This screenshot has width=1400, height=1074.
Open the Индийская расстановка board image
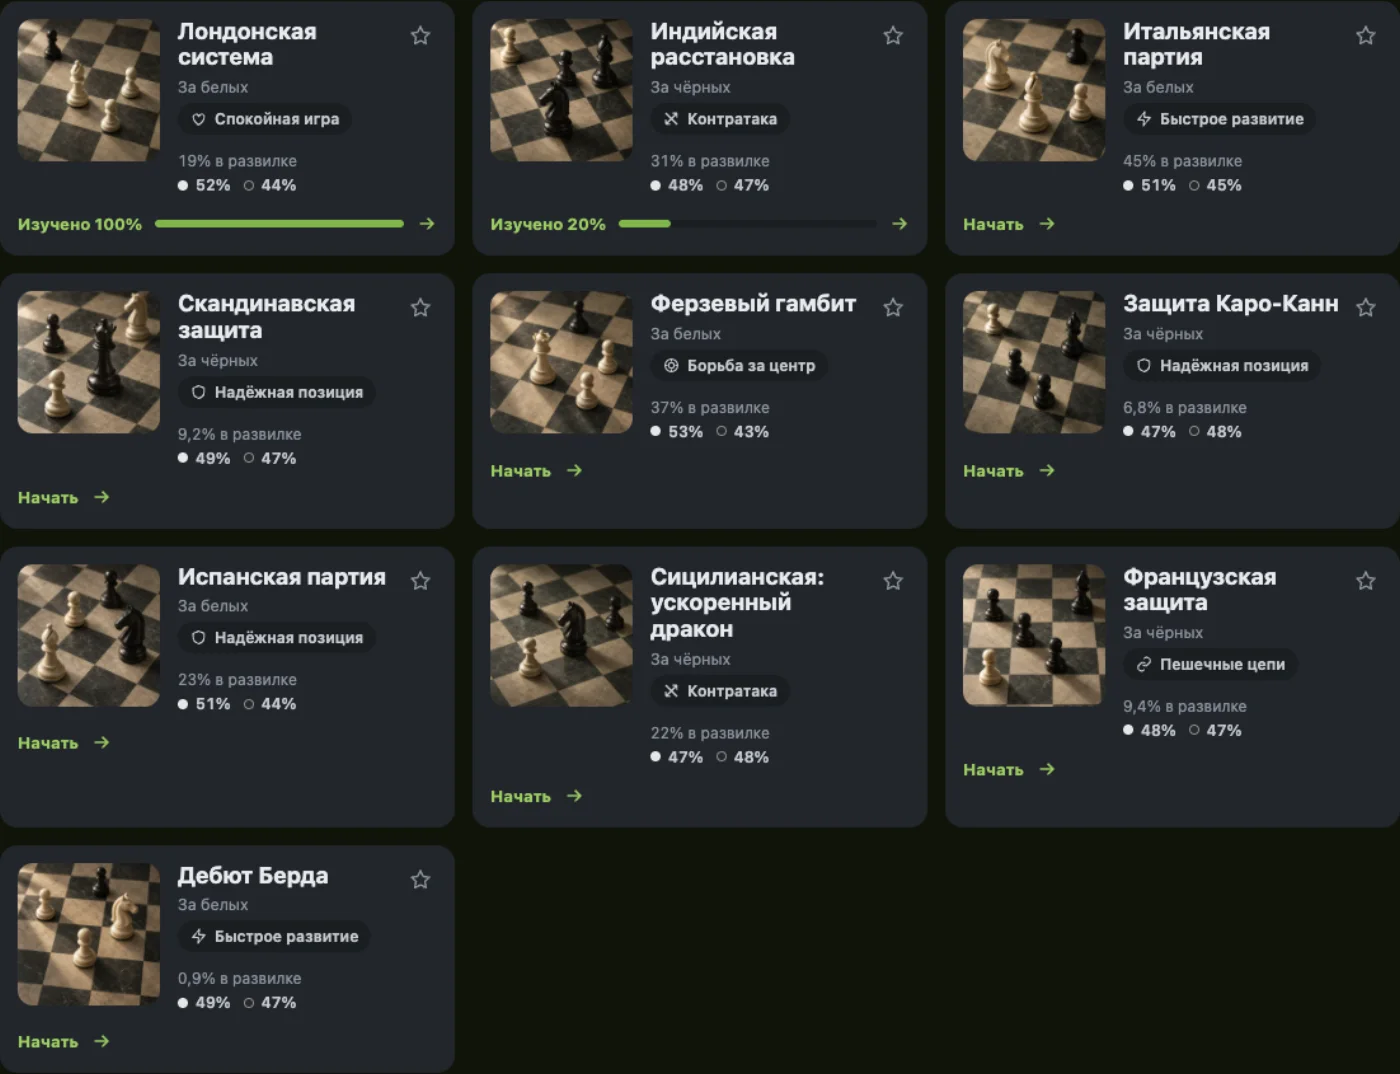(x=561, y=90)
